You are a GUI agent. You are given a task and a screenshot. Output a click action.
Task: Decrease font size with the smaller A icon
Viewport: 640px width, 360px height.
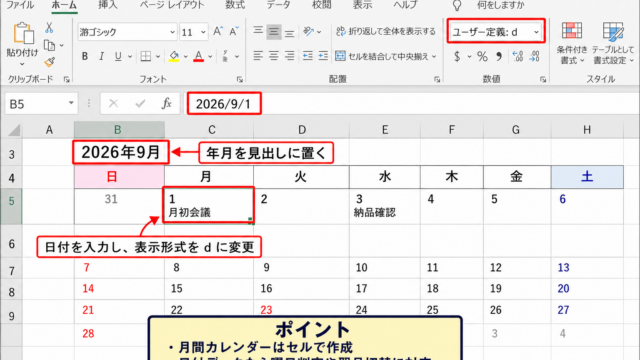(234, 31)
